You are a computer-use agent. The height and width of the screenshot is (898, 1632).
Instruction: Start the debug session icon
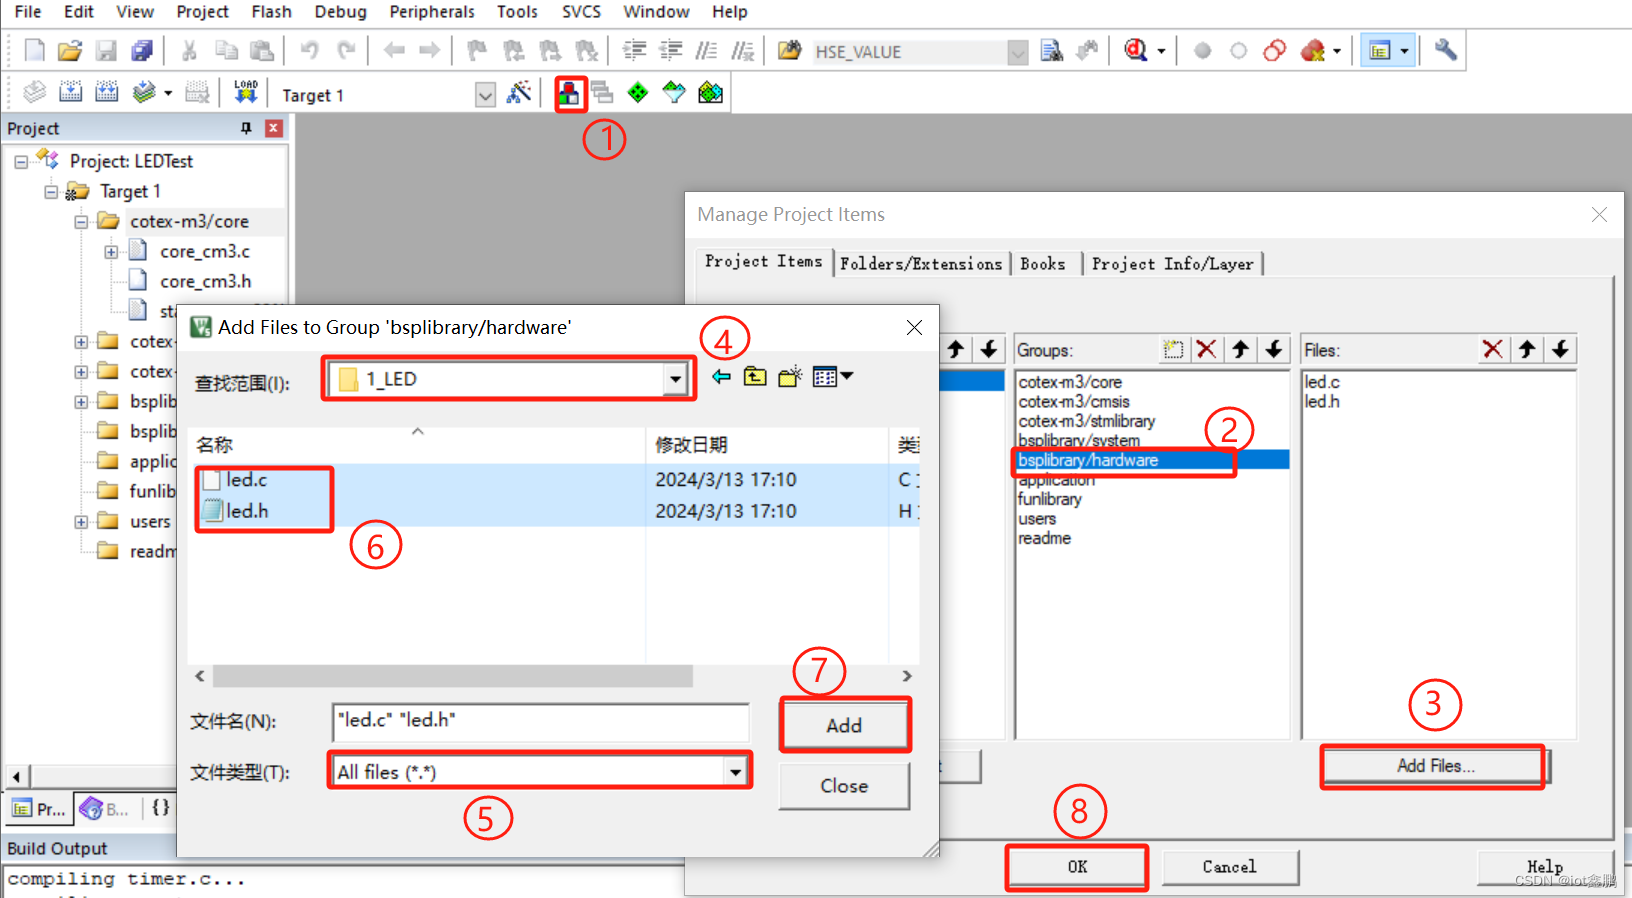[x=1135, y=50]
